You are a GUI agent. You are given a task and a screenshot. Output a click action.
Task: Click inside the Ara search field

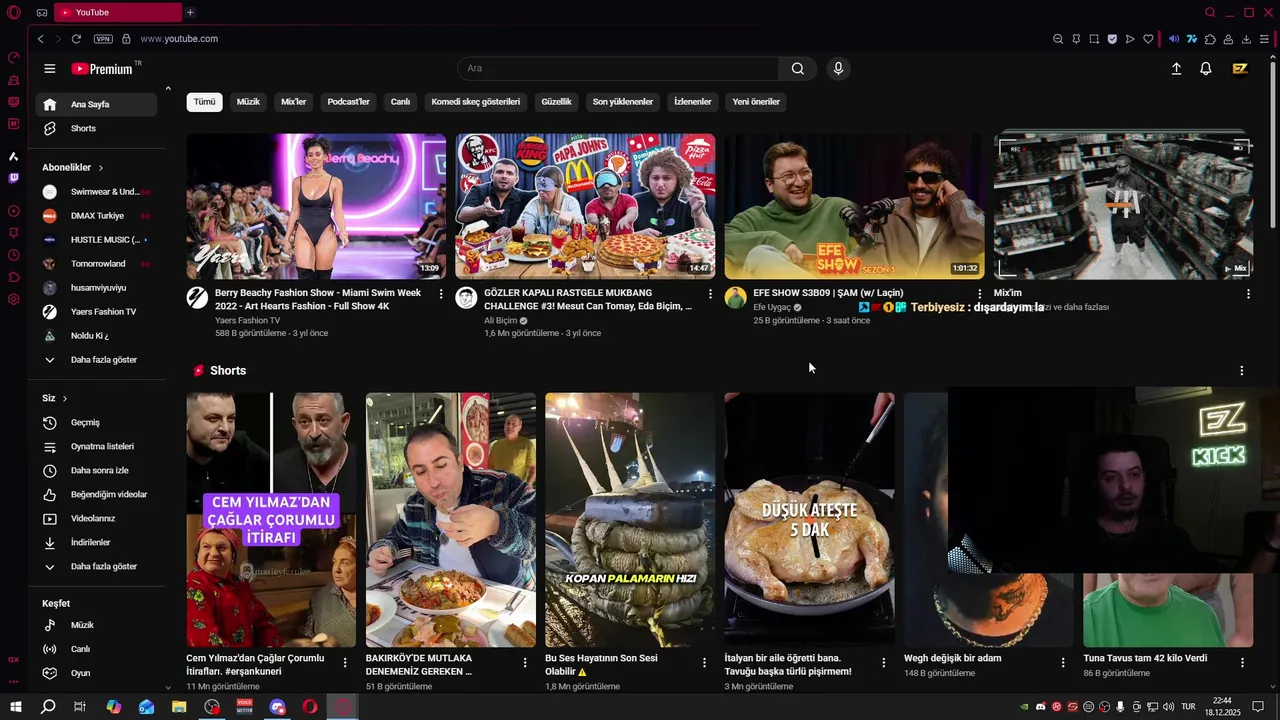pos(618,69)
